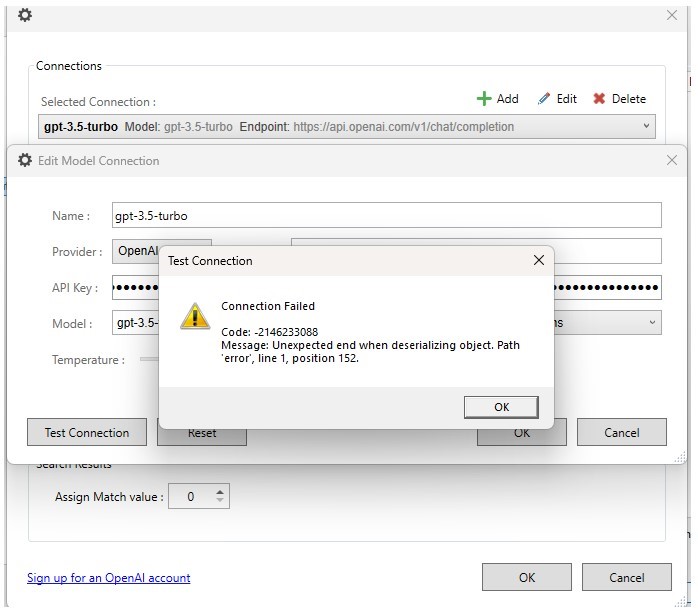Open the Model dropdown arrow
This screenshot has height=610, width=698.
(x=652, y=323)
